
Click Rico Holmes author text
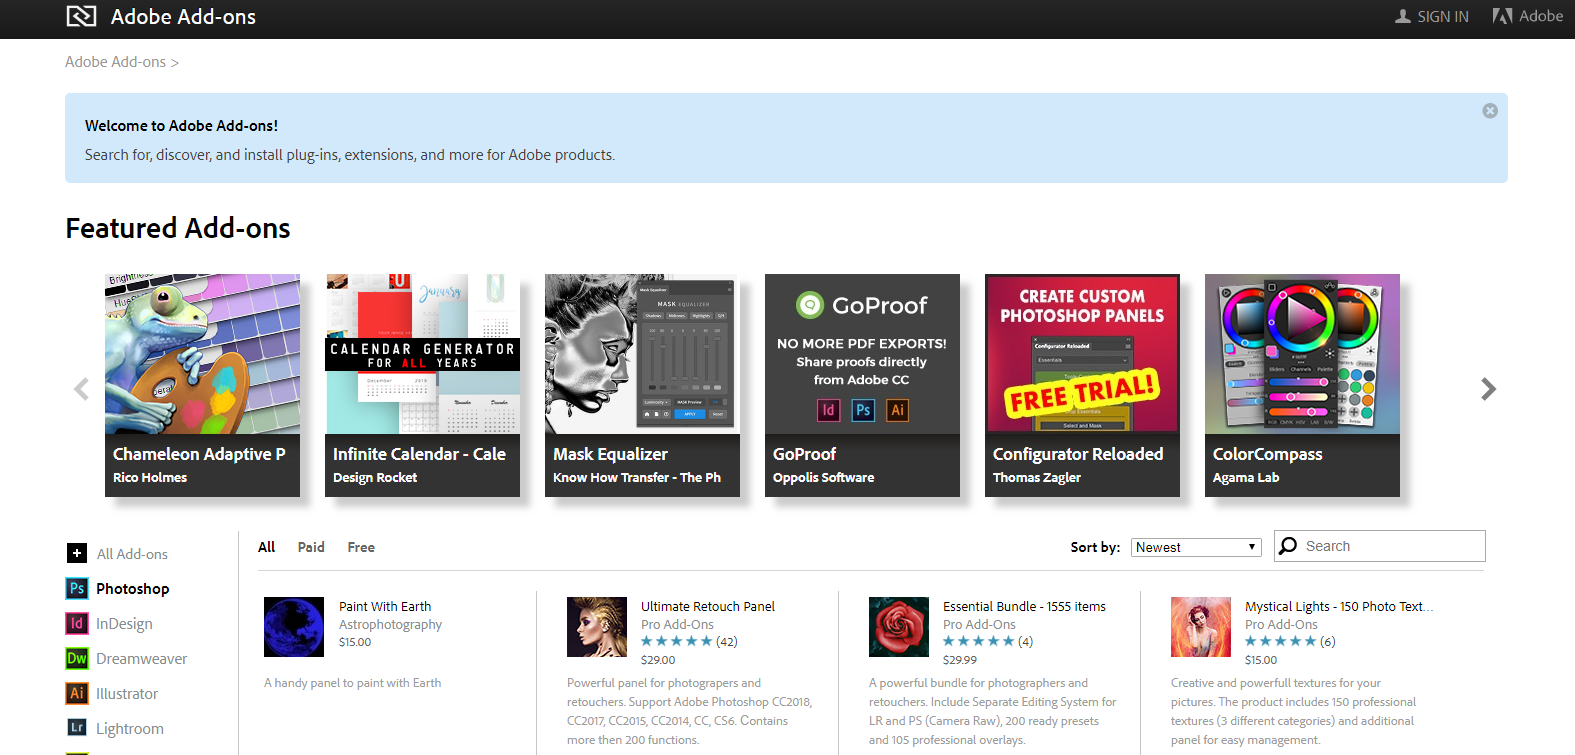[x=150, y=477]
